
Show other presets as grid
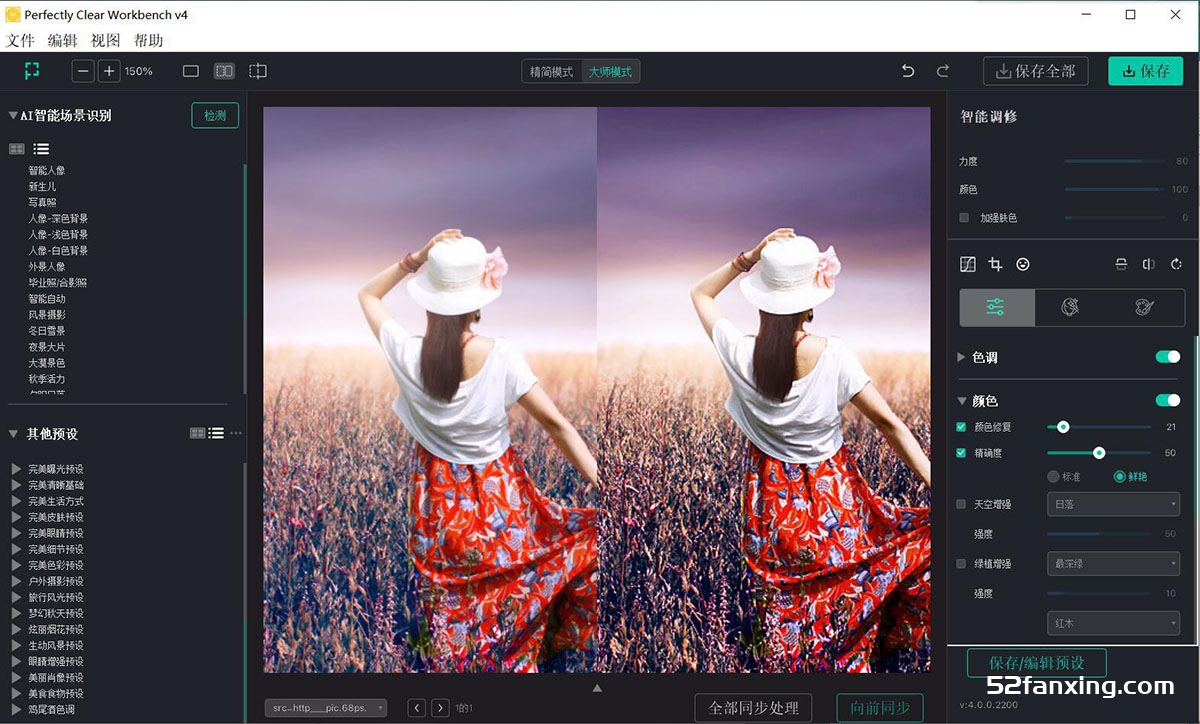197,433
